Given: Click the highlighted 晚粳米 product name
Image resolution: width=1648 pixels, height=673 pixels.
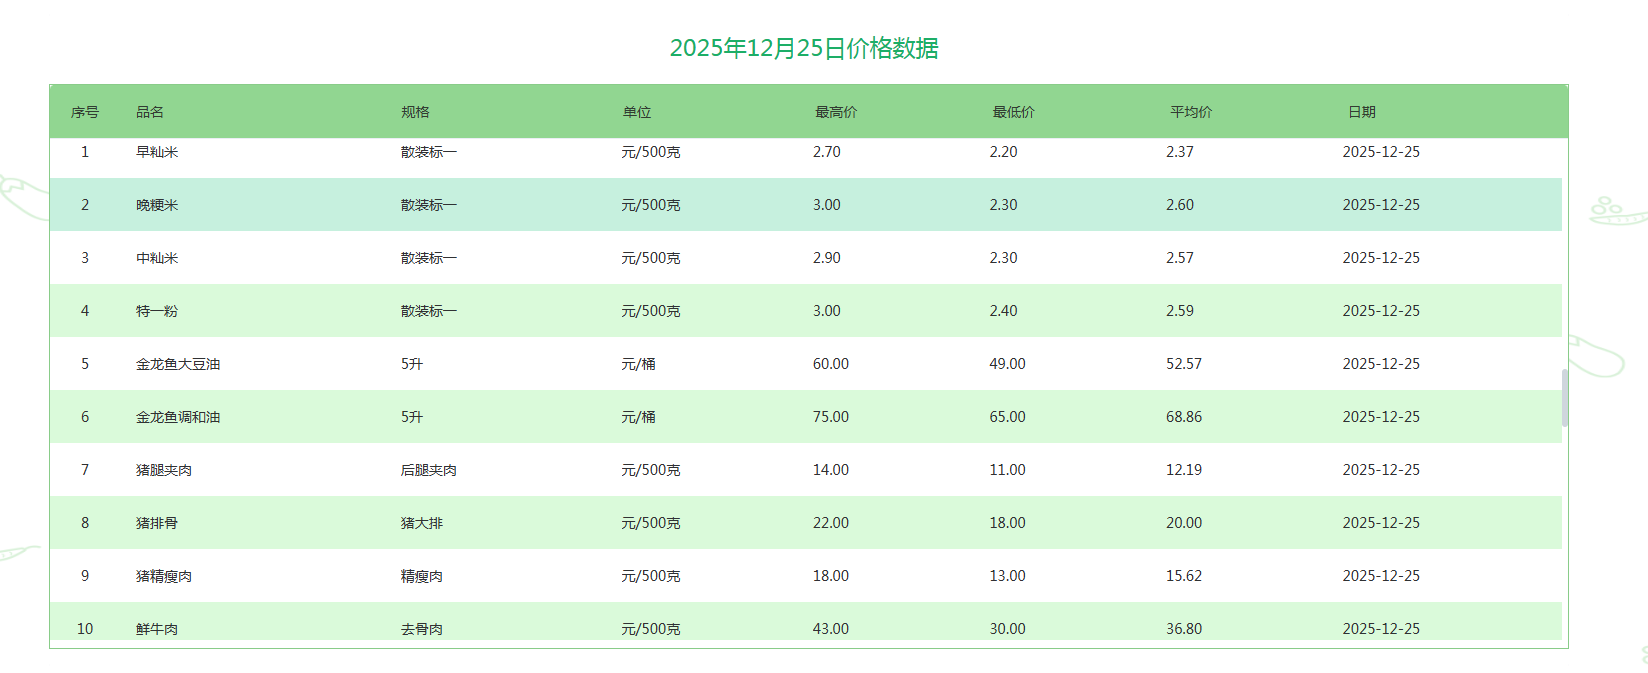Looking at the screenshot, I should coord(157,205).
